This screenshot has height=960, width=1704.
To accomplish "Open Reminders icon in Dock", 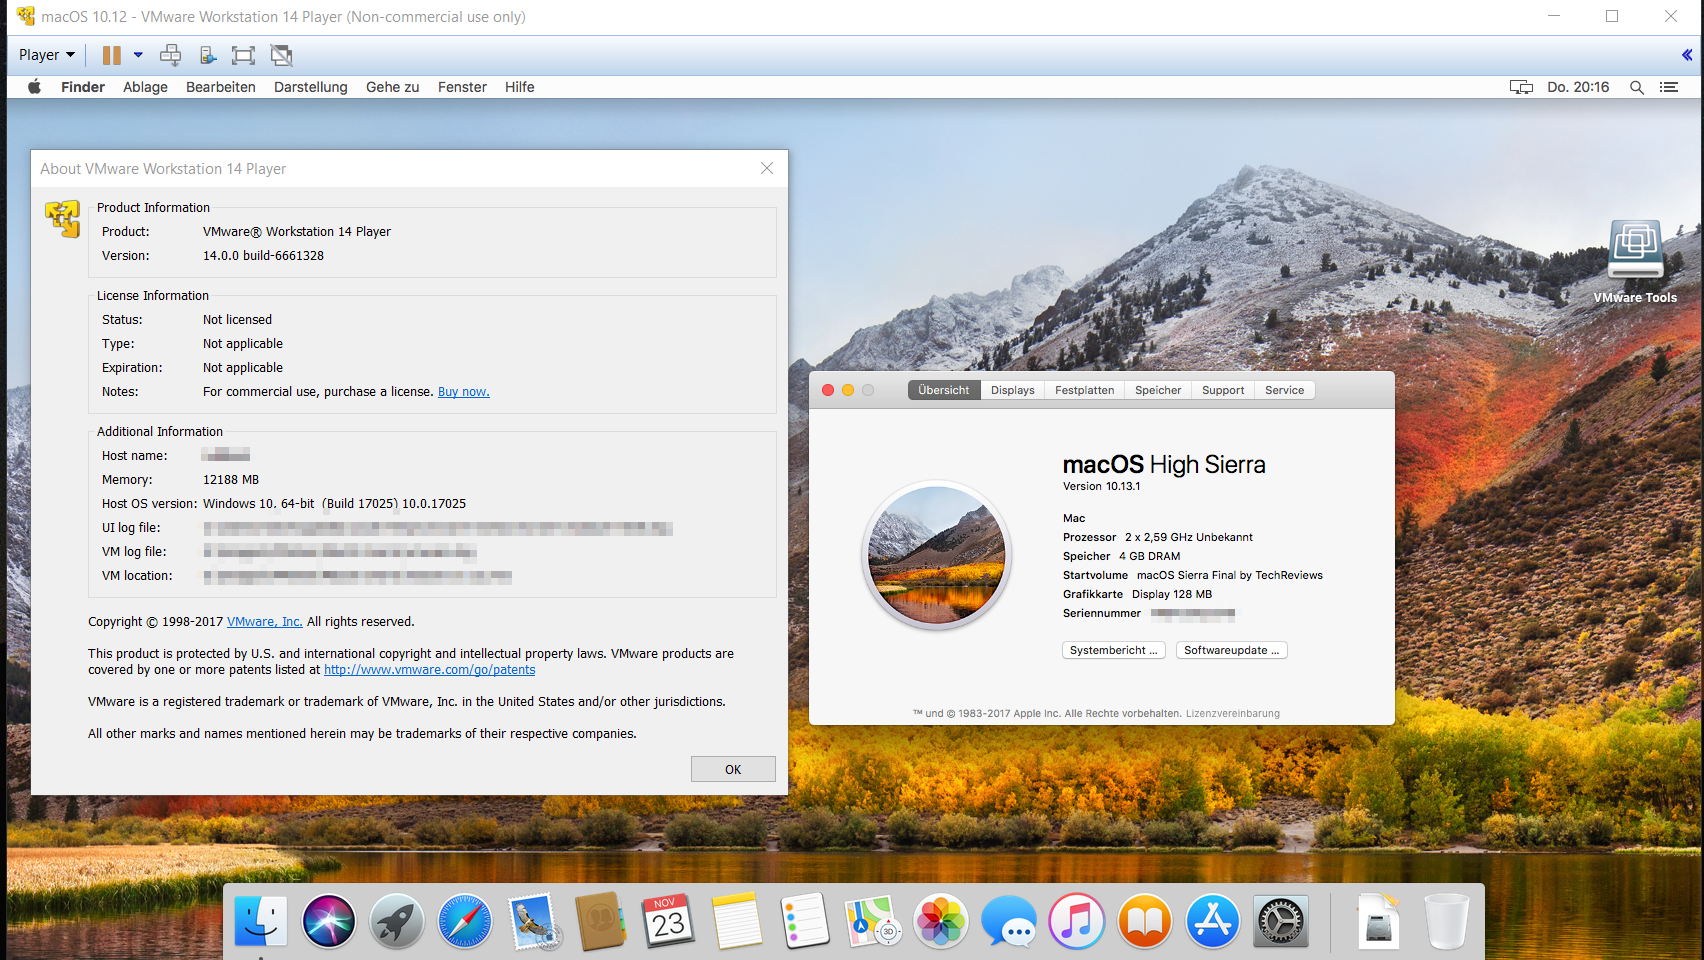I will (x=805, y=921).
